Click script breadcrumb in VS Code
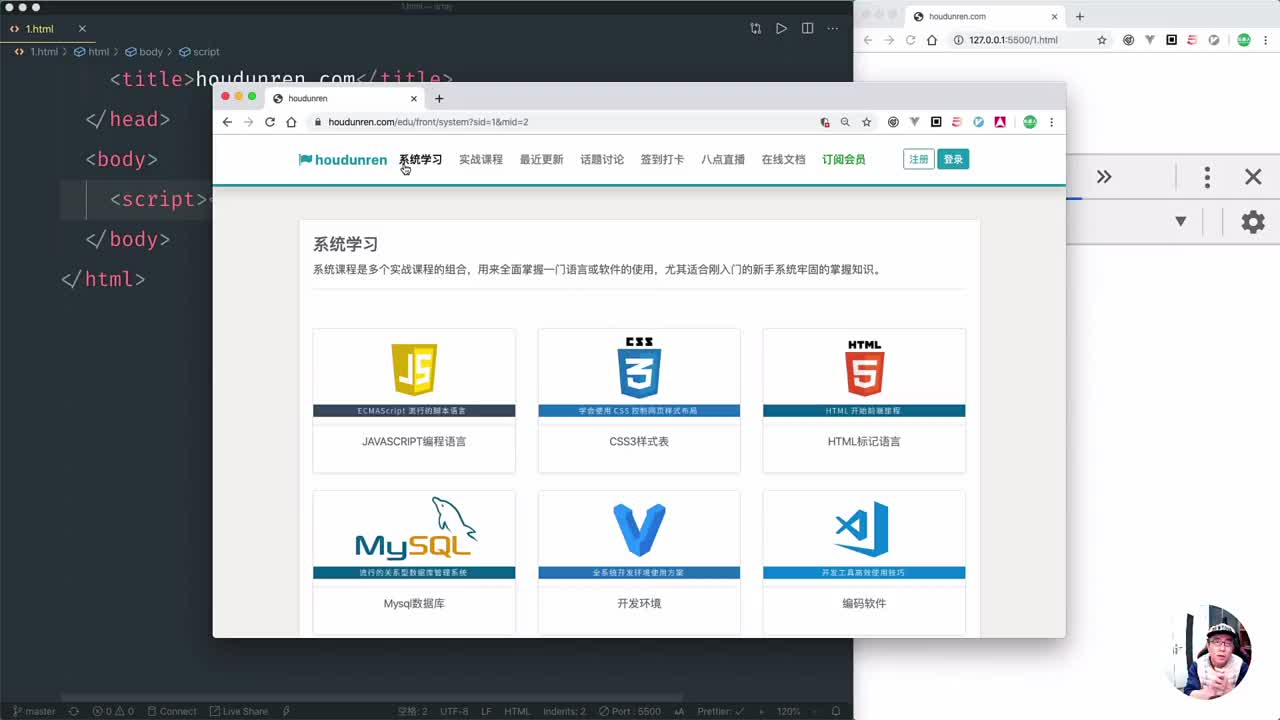 point(199,52)
